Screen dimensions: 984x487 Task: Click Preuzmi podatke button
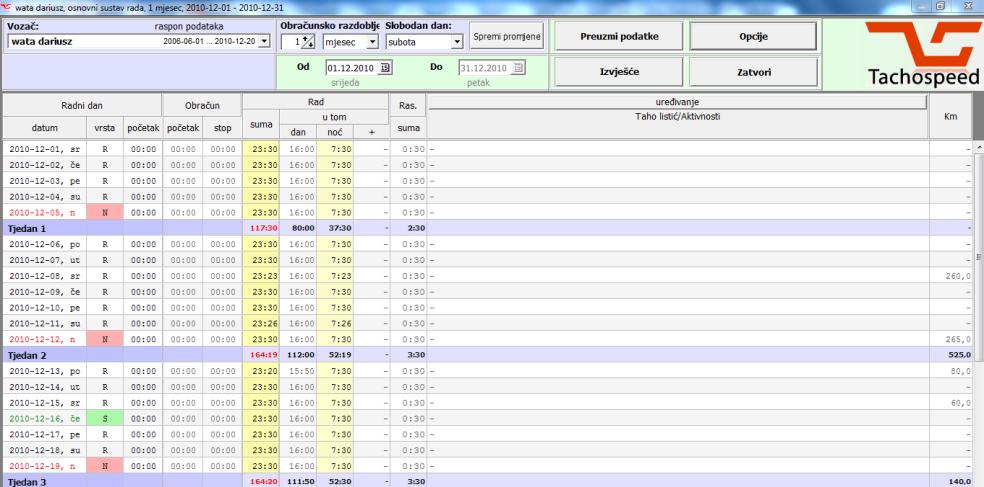point(619,36)
